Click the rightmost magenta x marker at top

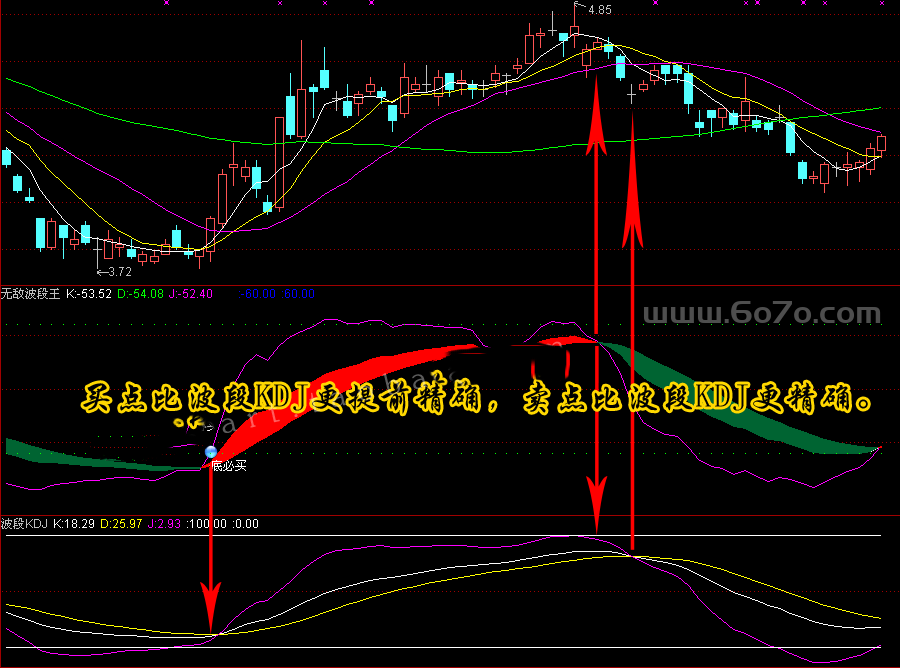click(882, 4)
